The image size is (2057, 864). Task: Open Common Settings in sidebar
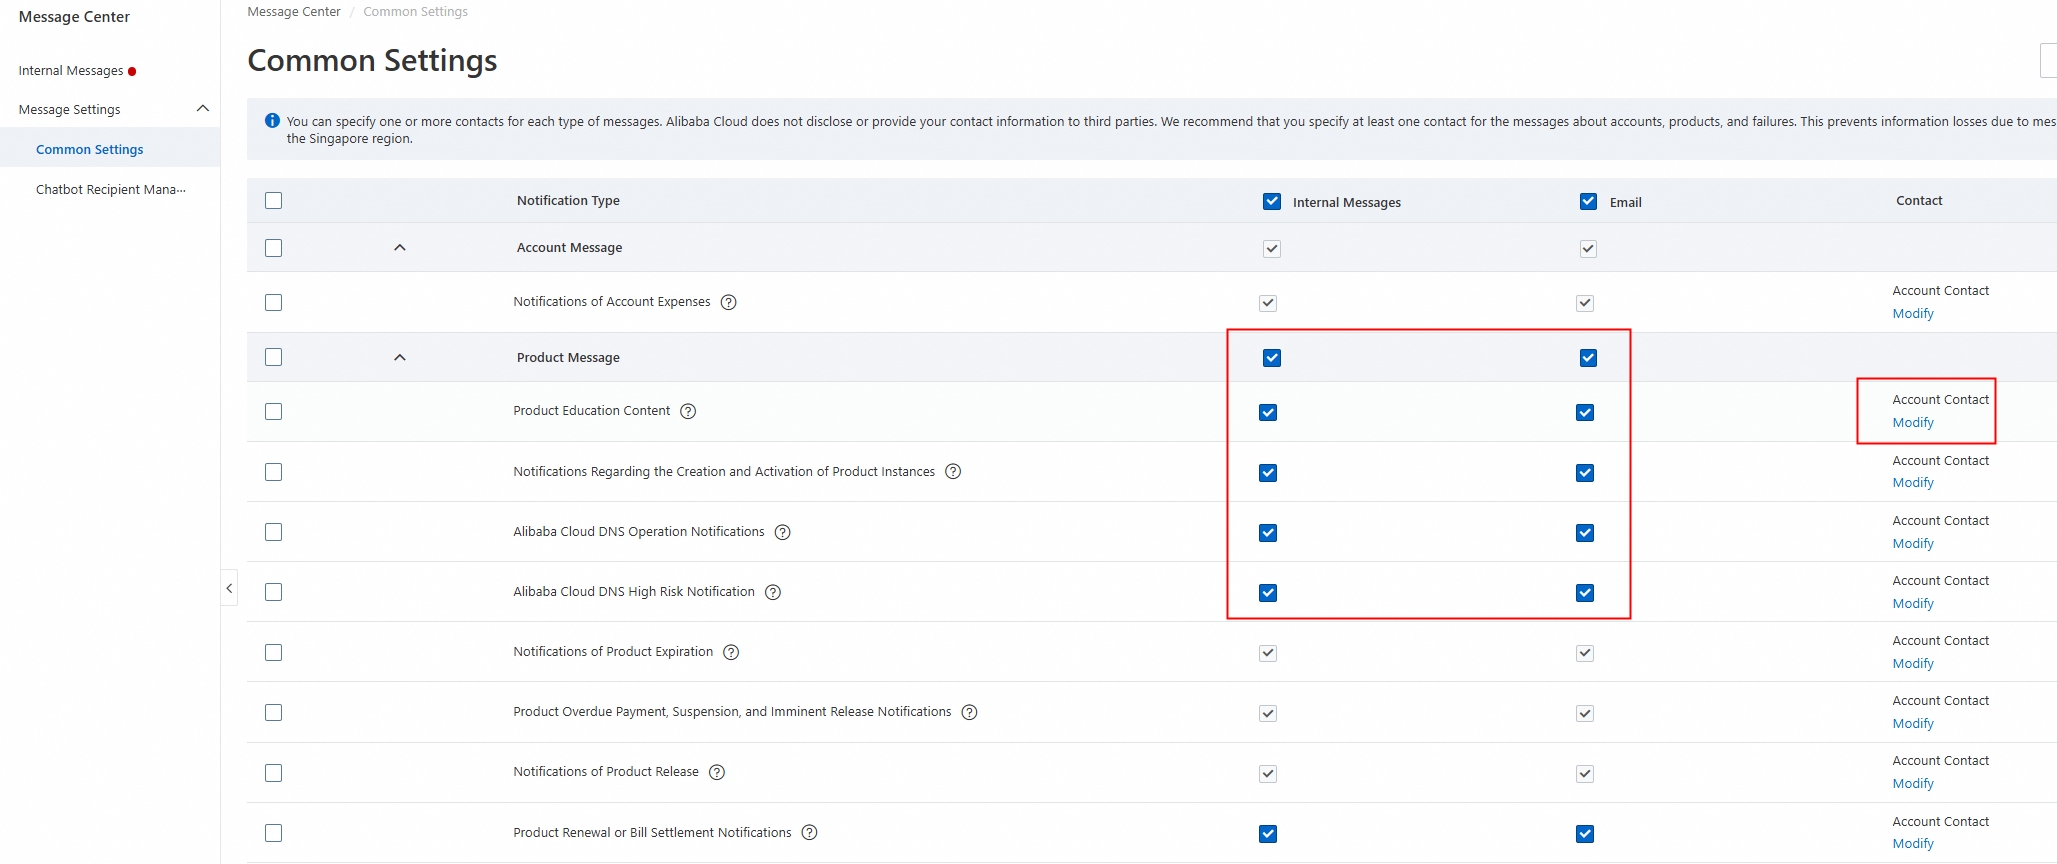tap(90, 149)
